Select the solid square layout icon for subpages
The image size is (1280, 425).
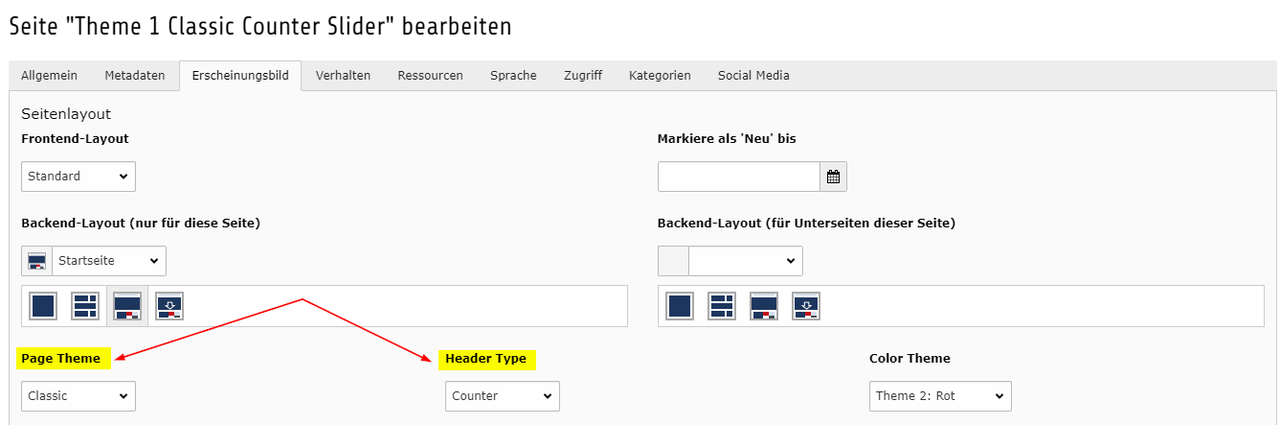point(680,306)
